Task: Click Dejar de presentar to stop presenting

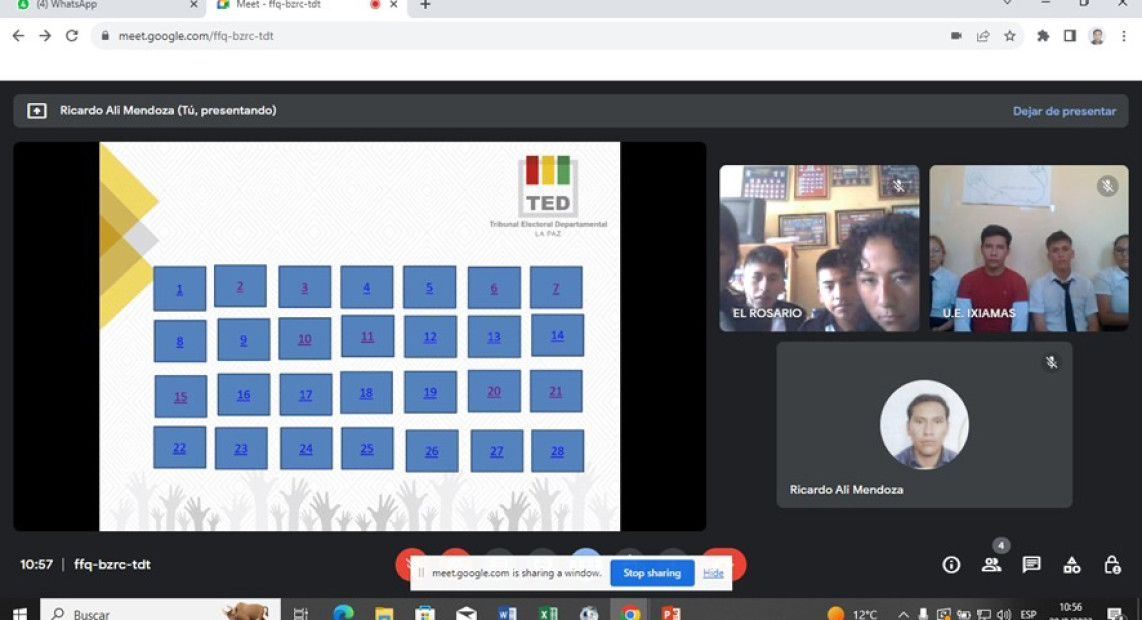Action: [x=1063, y=111]
